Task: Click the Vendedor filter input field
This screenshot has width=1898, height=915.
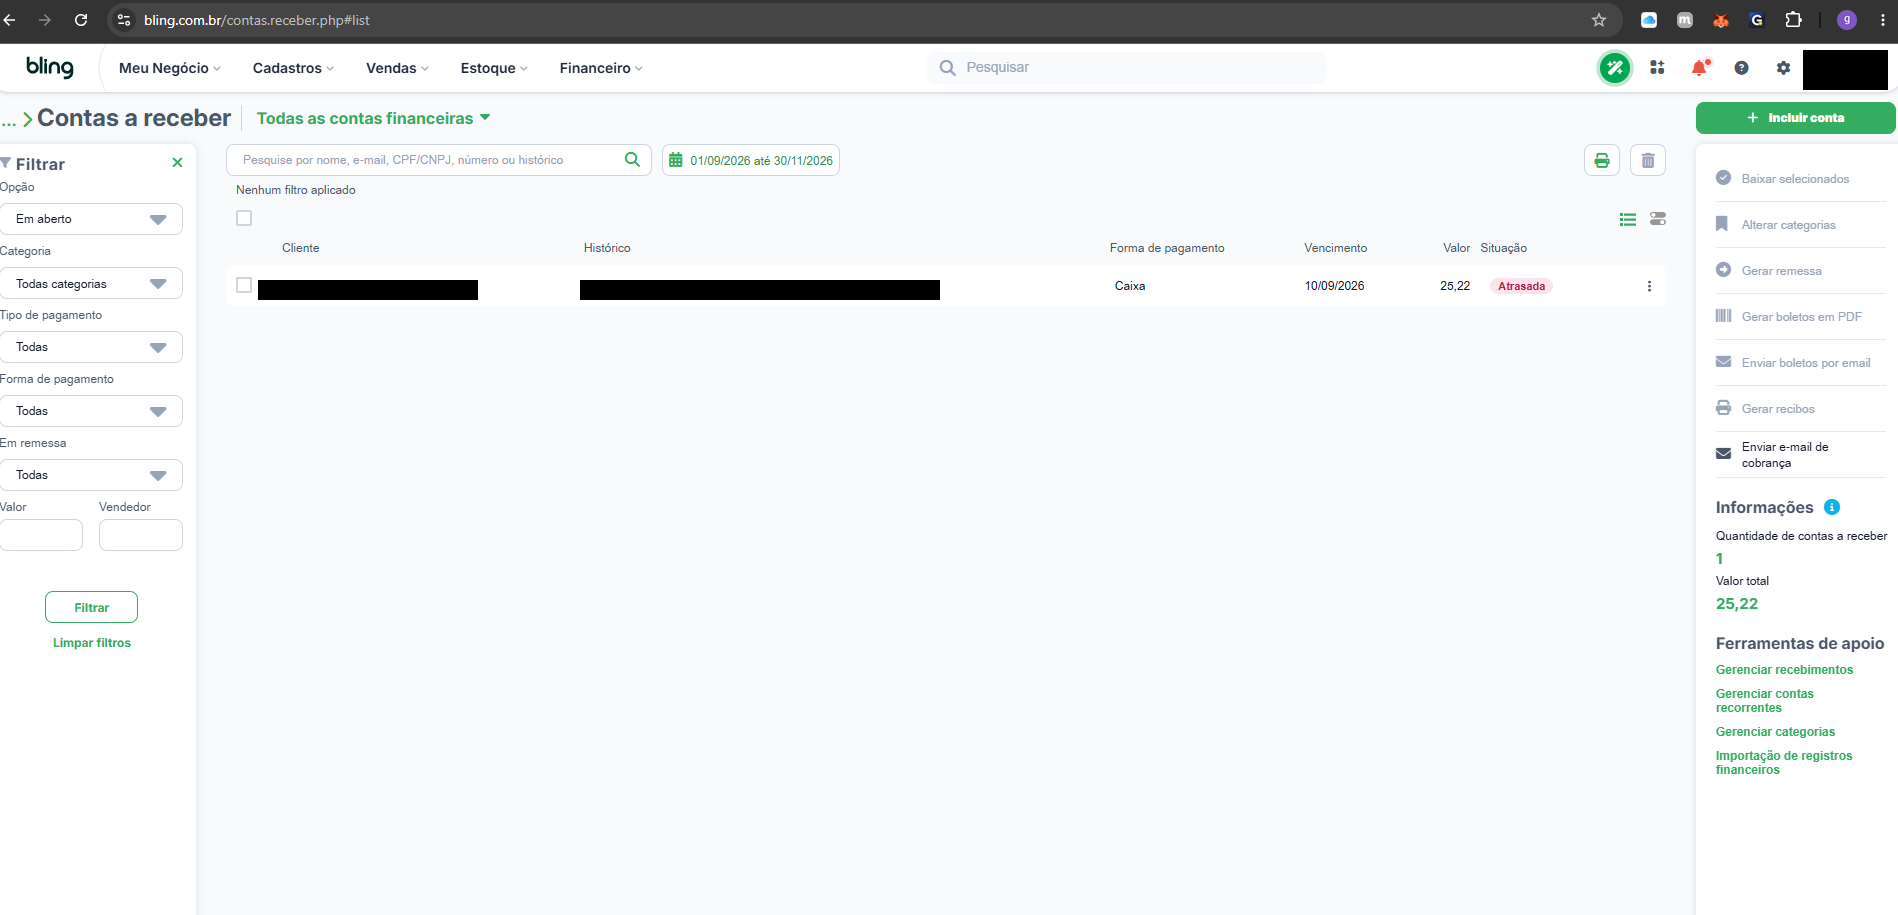Action: tap(141, 535)
